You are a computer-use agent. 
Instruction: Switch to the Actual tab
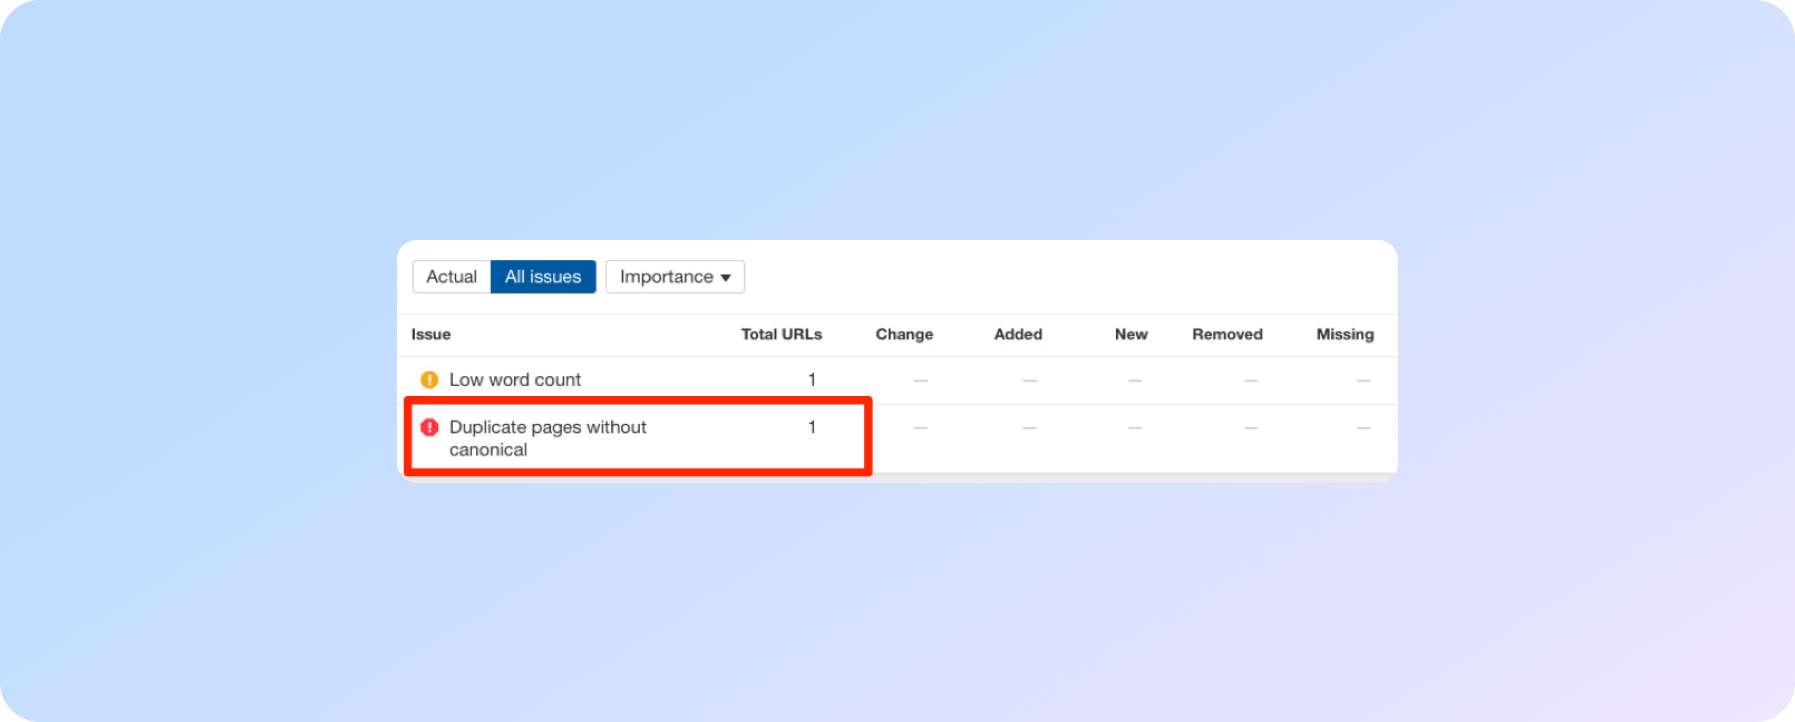point(451,277)
